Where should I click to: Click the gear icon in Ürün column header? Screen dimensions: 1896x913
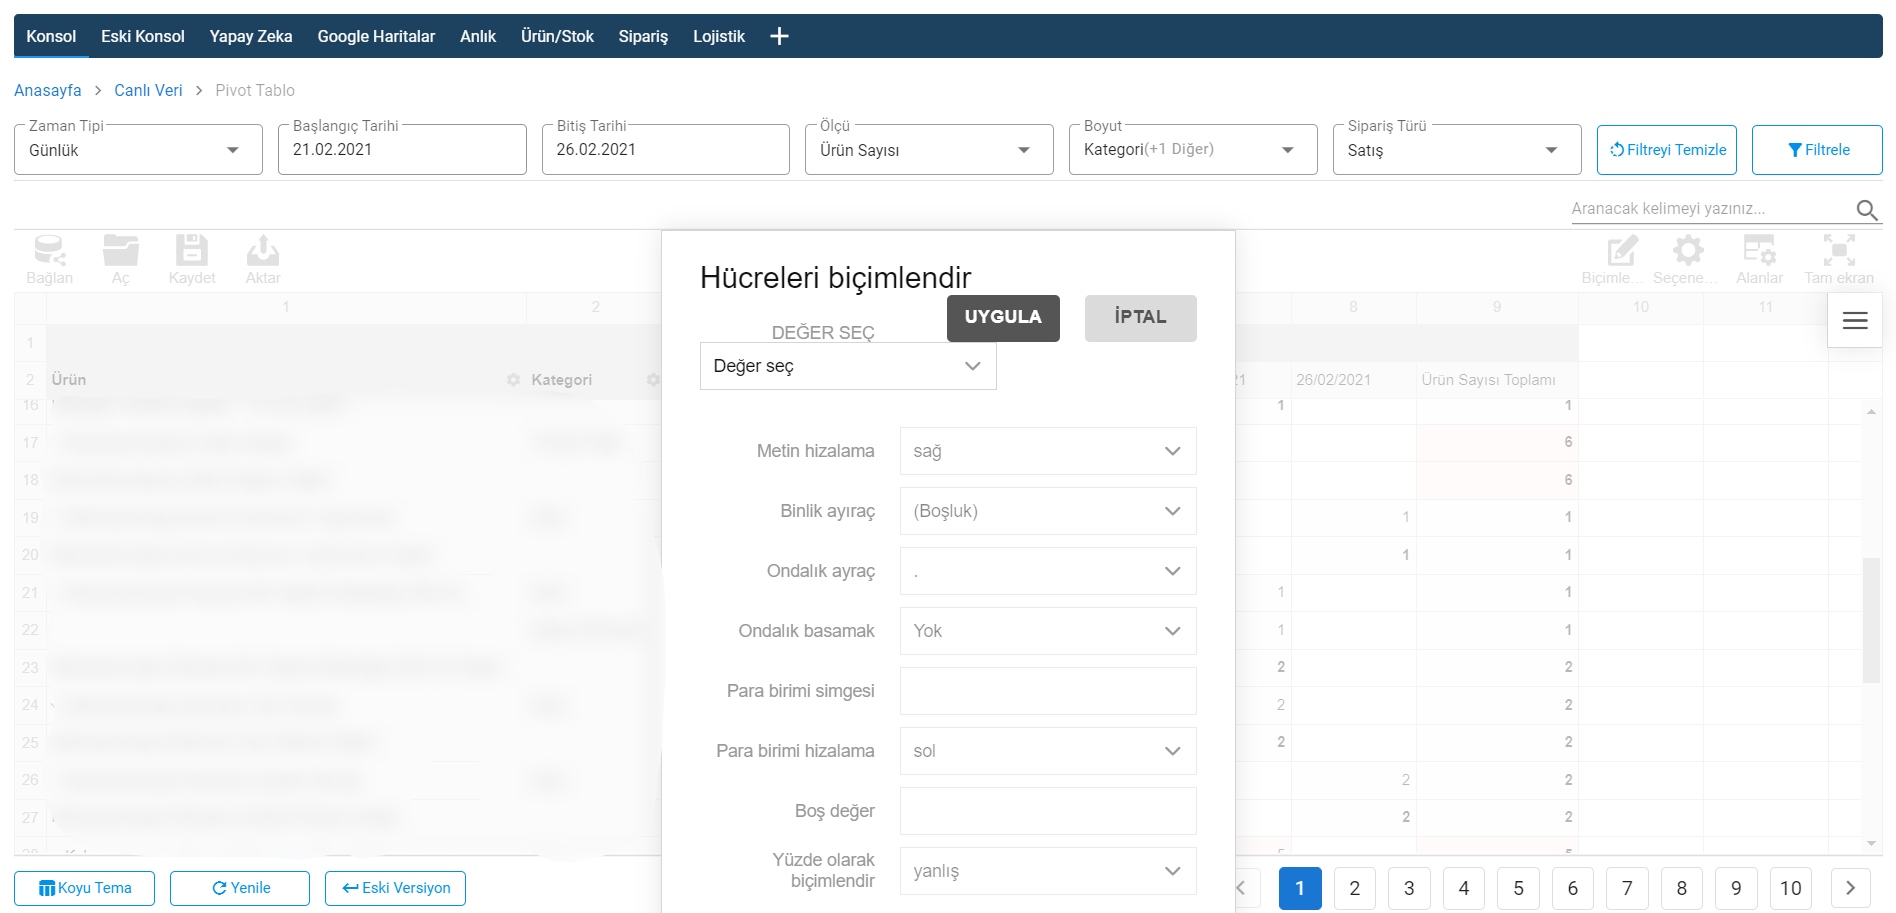click(513, 380)
